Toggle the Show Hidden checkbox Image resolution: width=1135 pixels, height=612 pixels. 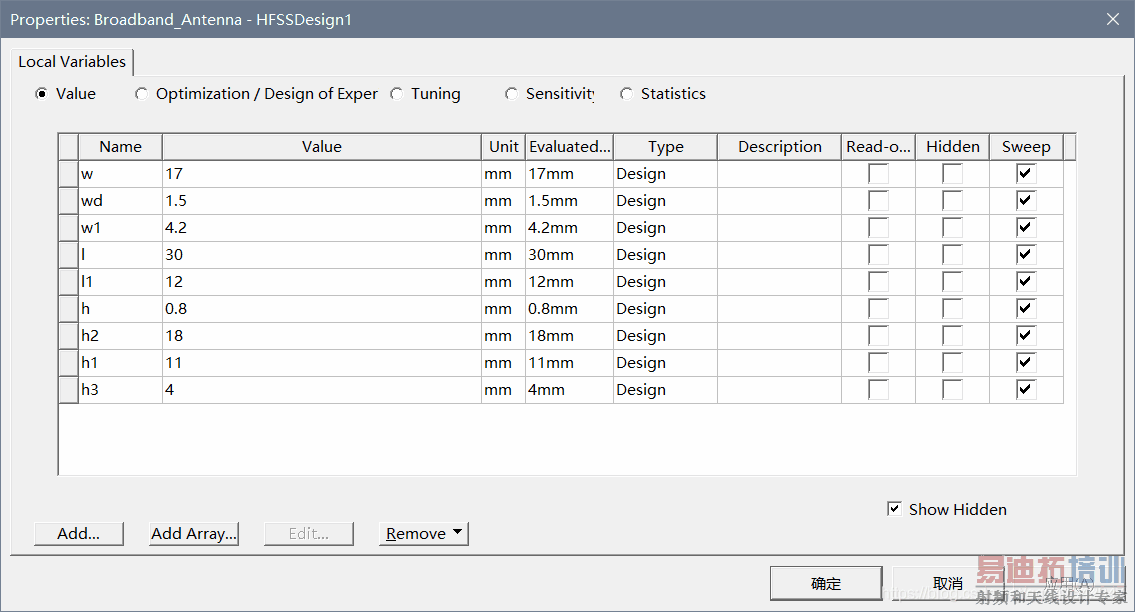[894, 509]
